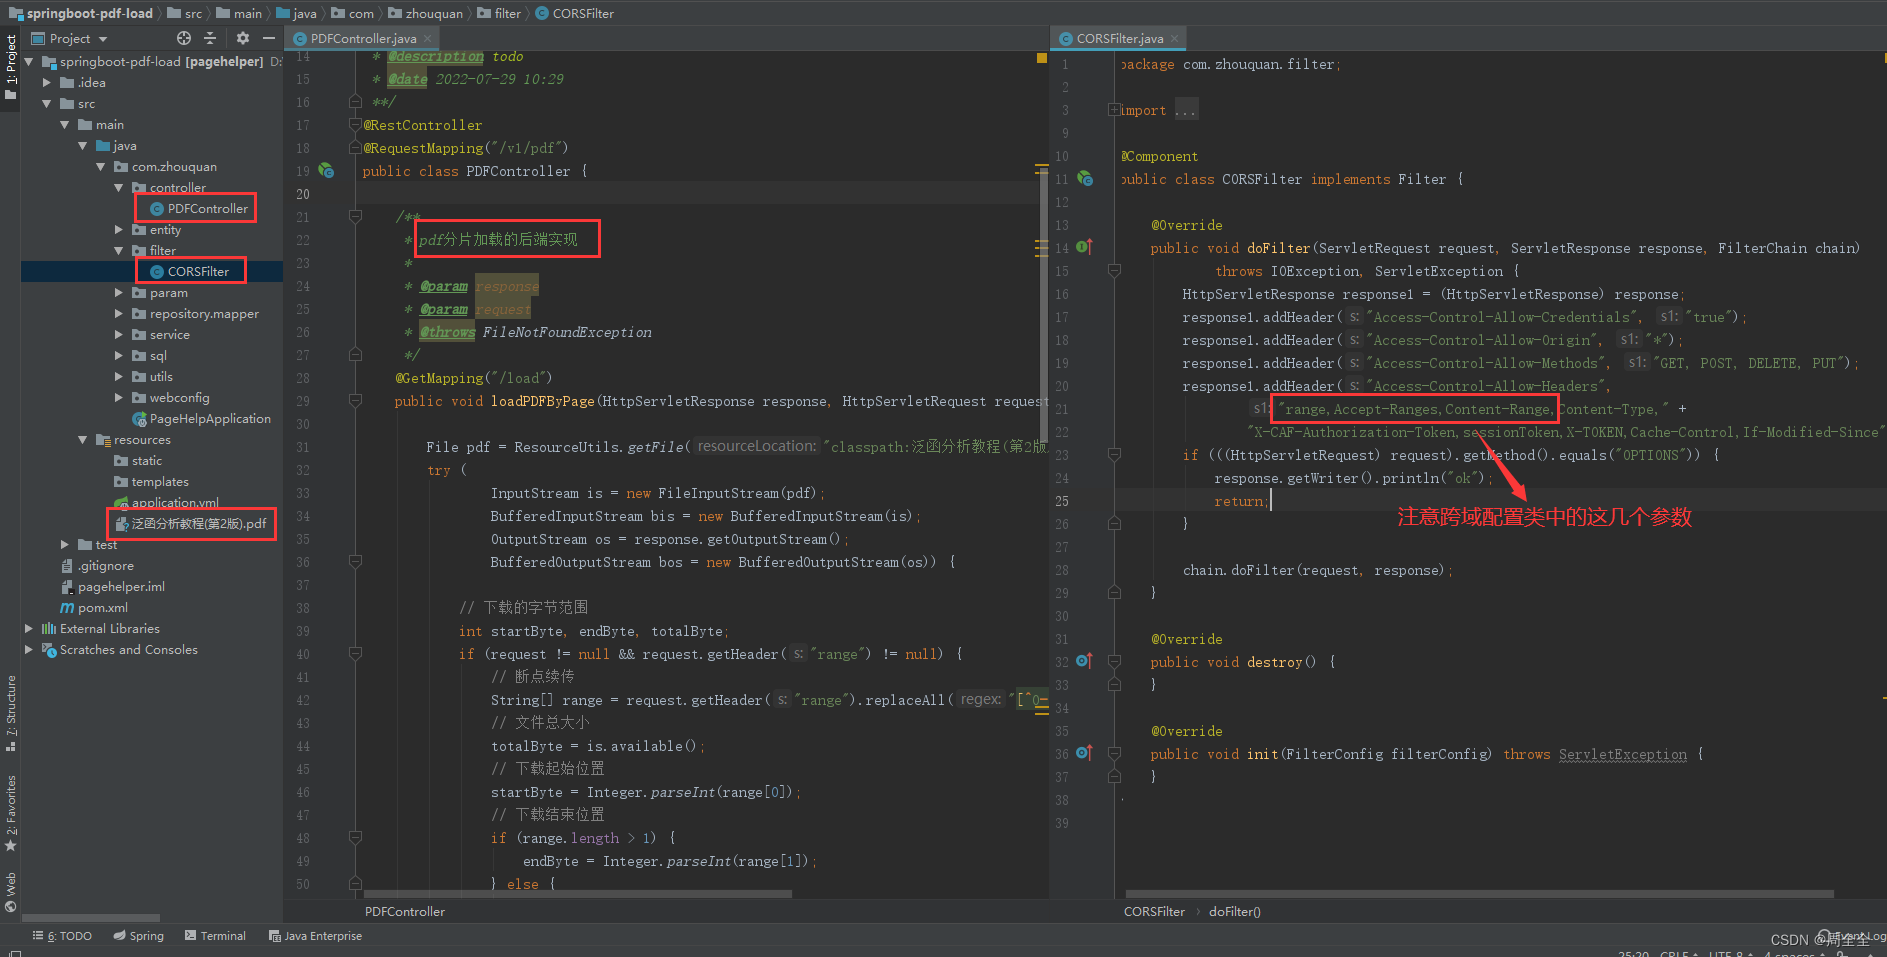Switch to CORSFilter.java editor tab
The height and width of the screenshot is (957, 1887).
pyautogui.click(x=1119, y=38)
